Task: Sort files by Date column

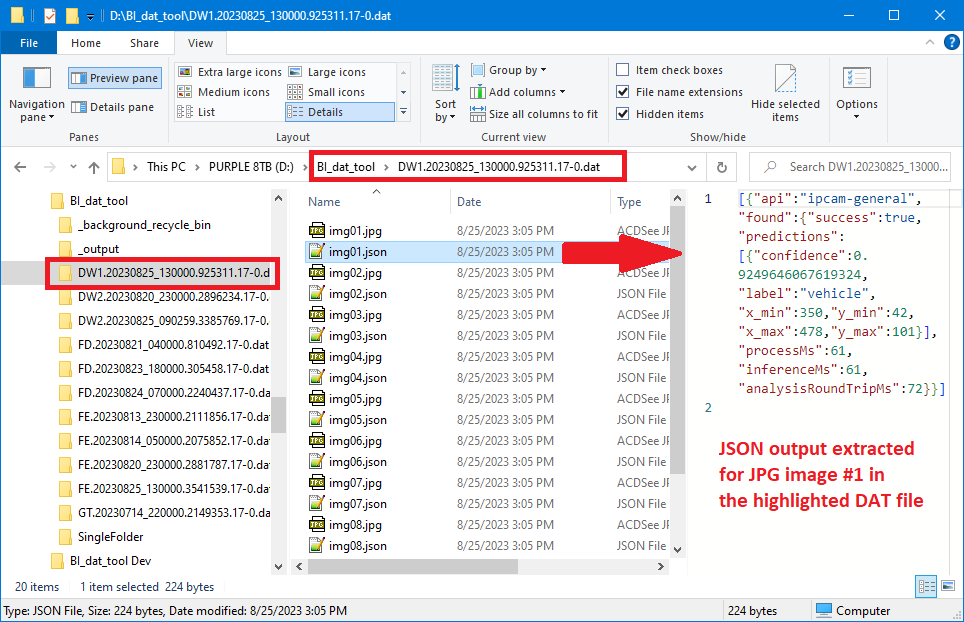Action: [x=469, y=202]
